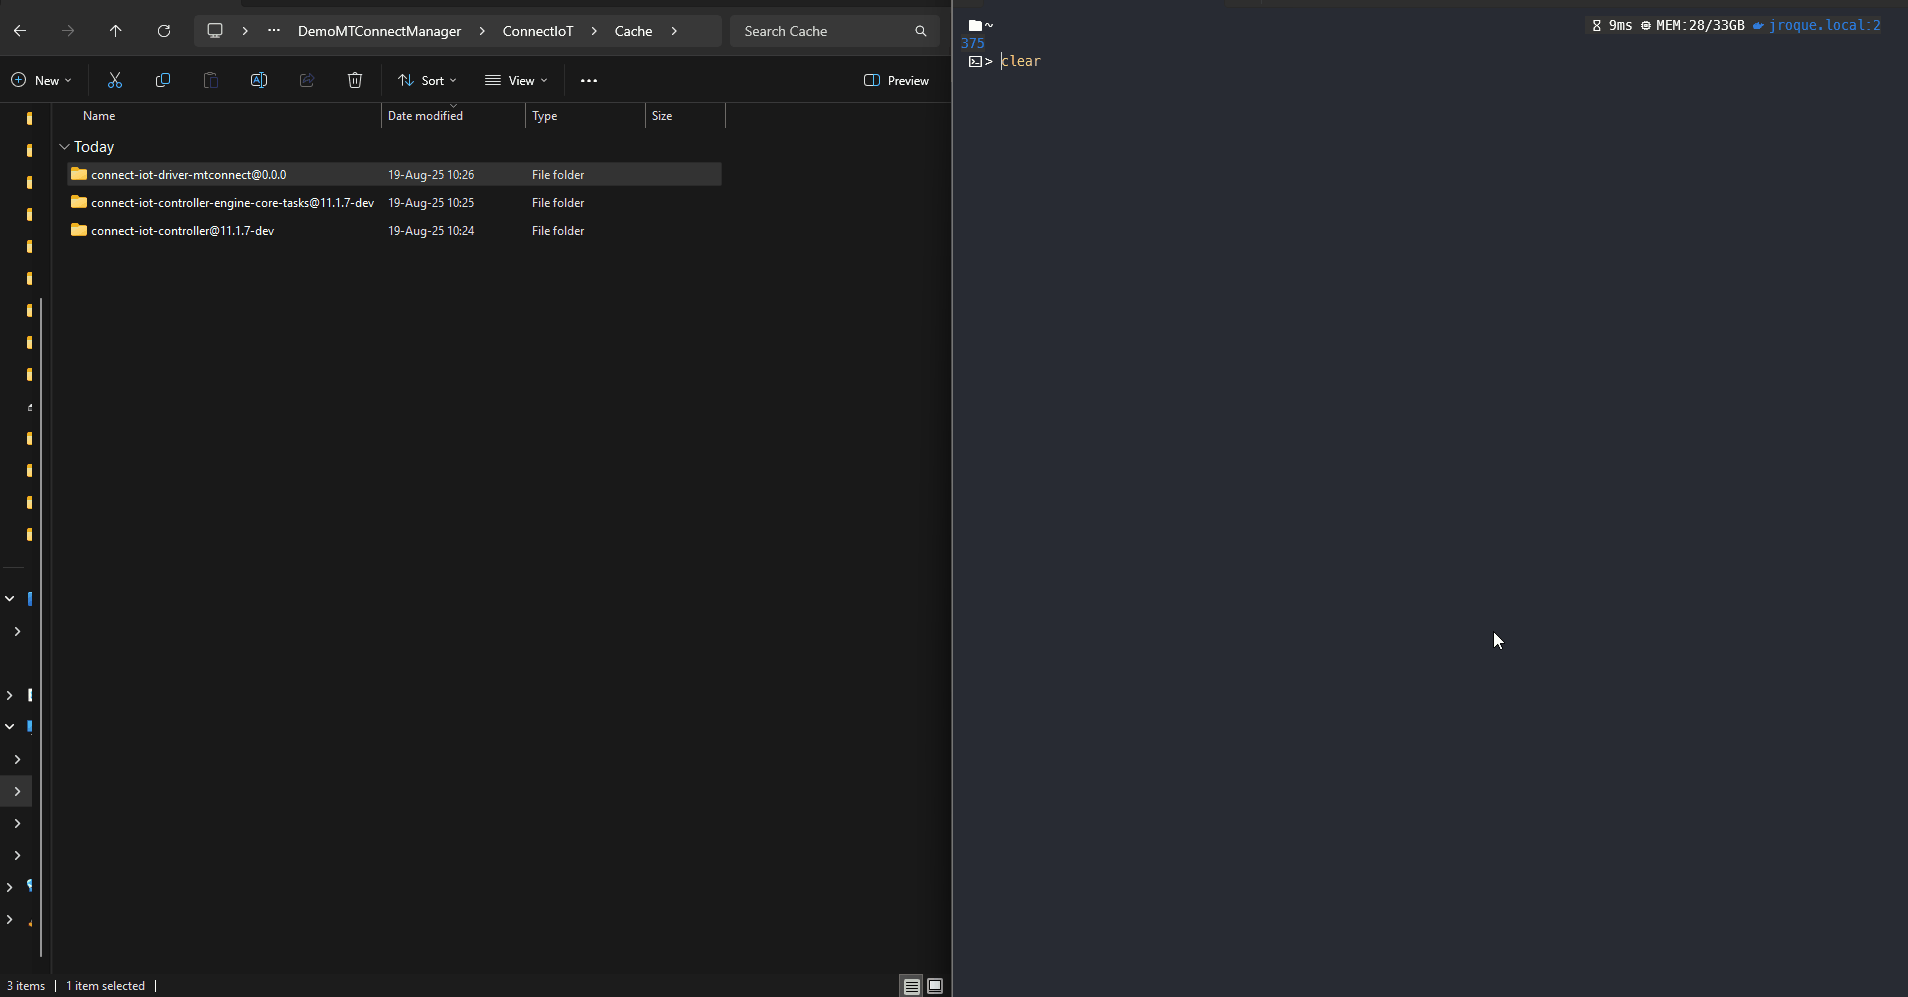Expand the chevron after DemoMTConnectManager breadcrumb
The width and height of the screenshot is (1908, 997).
(x=482, y=31)
